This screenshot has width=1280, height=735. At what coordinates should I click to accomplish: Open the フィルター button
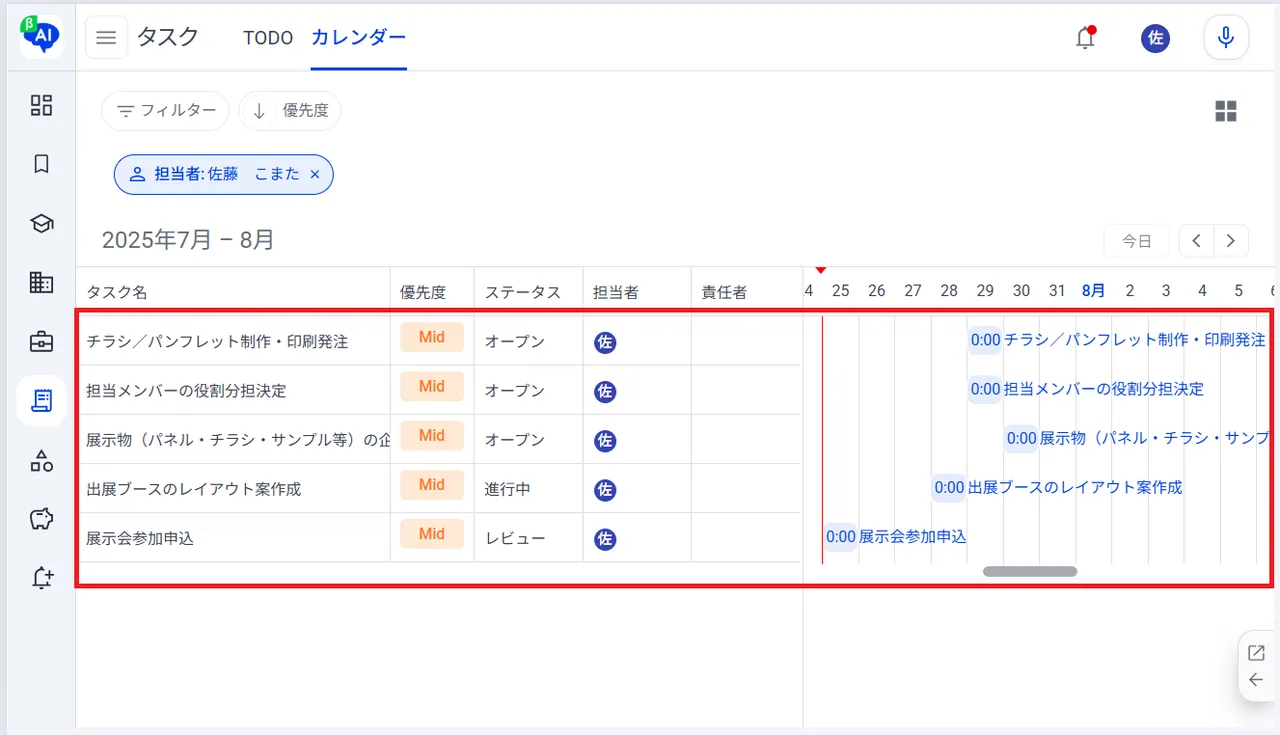tap(165, 111)
